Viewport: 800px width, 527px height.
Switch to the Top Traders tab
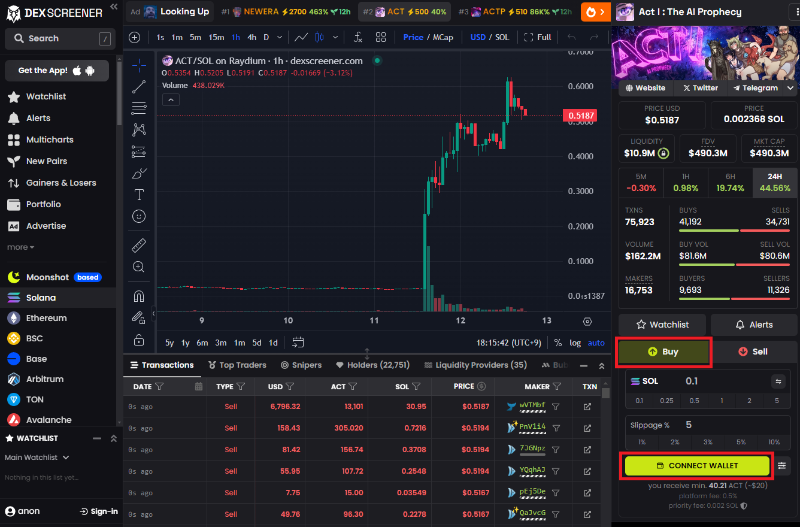237,365
